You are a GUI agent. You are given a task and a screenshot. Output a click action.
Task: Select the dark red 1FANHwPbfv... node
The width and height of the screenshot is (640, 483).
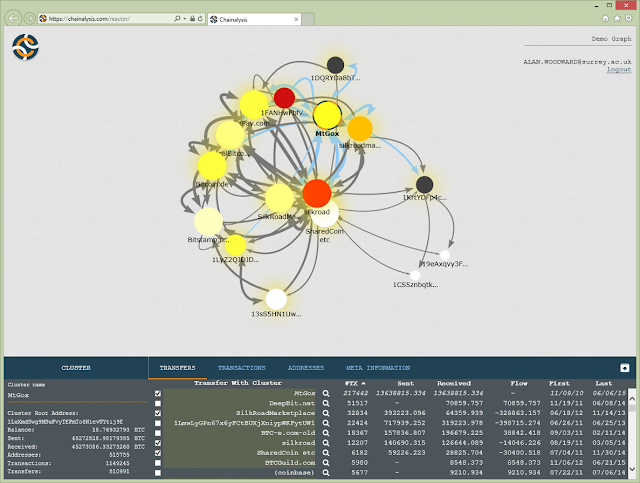pos(284,98)
